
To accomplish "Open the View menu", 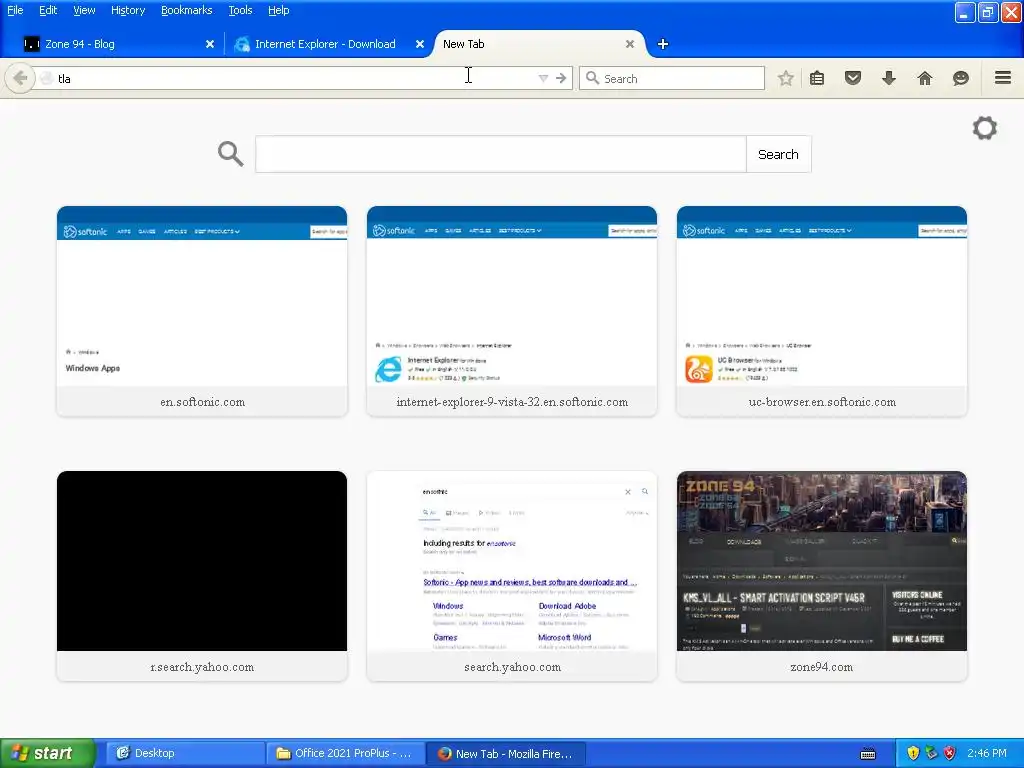I will coord(84,10).
